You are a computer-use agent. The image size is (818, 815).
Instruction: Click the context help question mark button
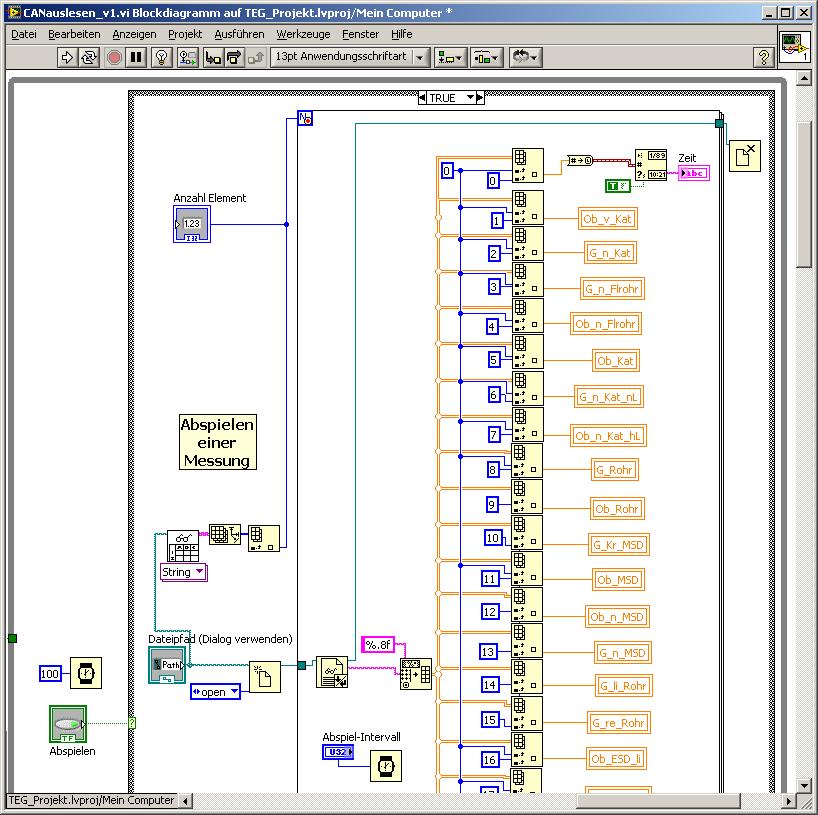coord(763,57)
